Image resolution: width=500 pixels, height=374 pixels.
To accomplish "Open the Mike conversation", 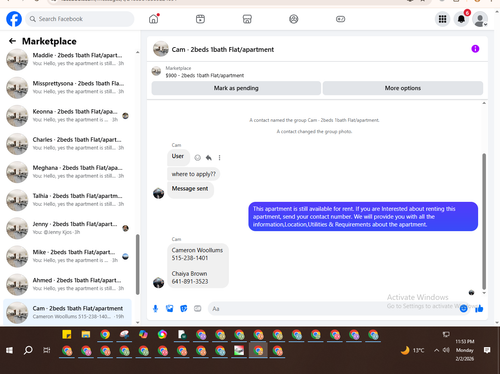I will coord(68,256).
